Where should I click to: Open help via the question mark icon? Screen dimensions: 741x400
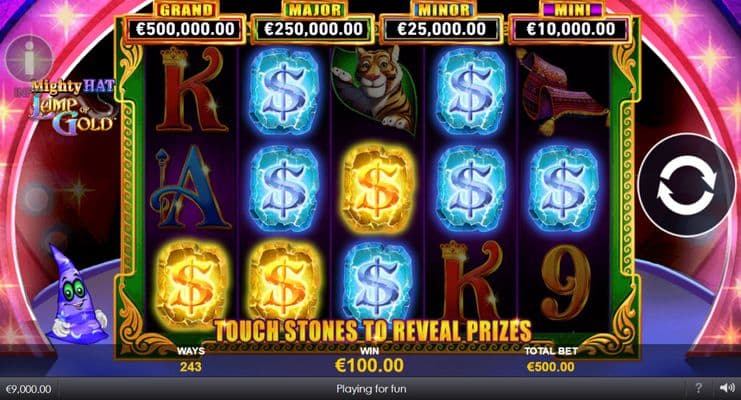click(x=698, y=389)
